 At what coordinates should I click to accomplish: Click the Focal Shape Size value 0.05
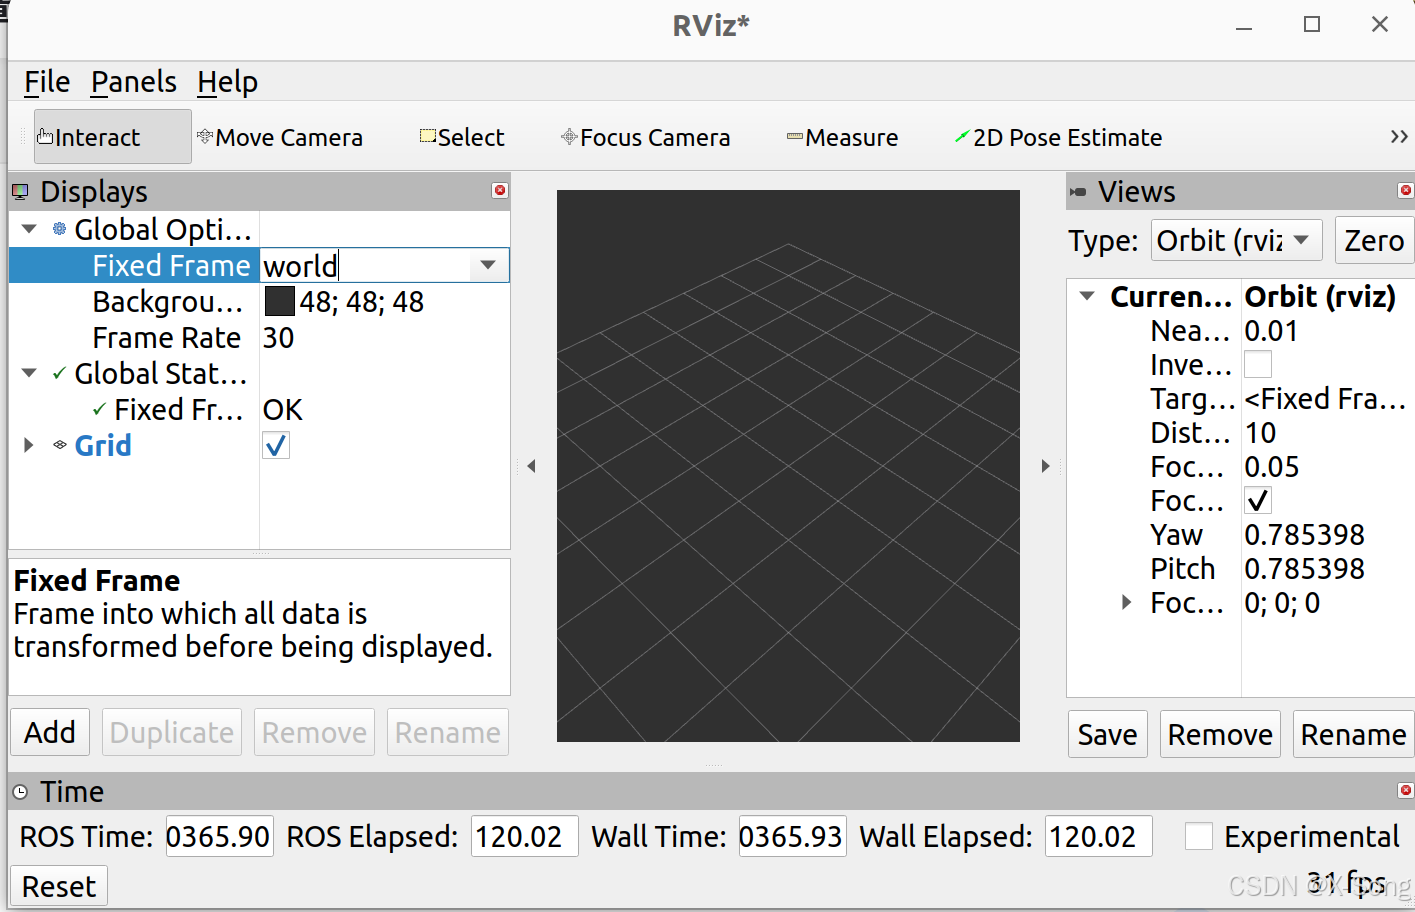click(1272, 467)
